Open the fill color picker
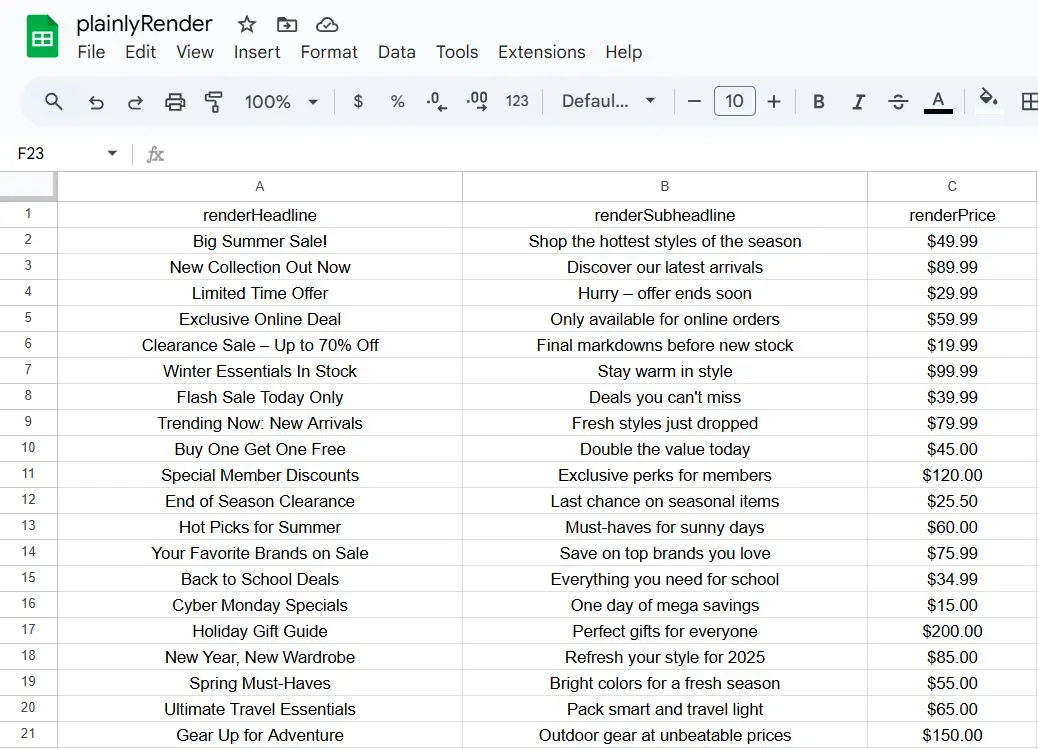The height and width of the screenshot is (749, 1038). point(988,101)
